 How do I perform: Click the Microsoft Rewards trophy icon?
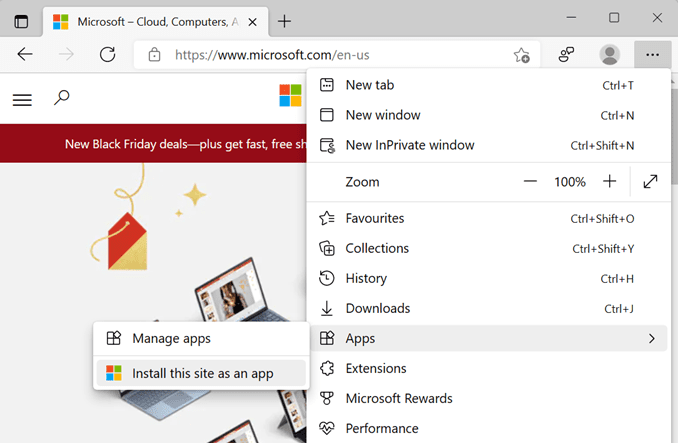point(326,398)
